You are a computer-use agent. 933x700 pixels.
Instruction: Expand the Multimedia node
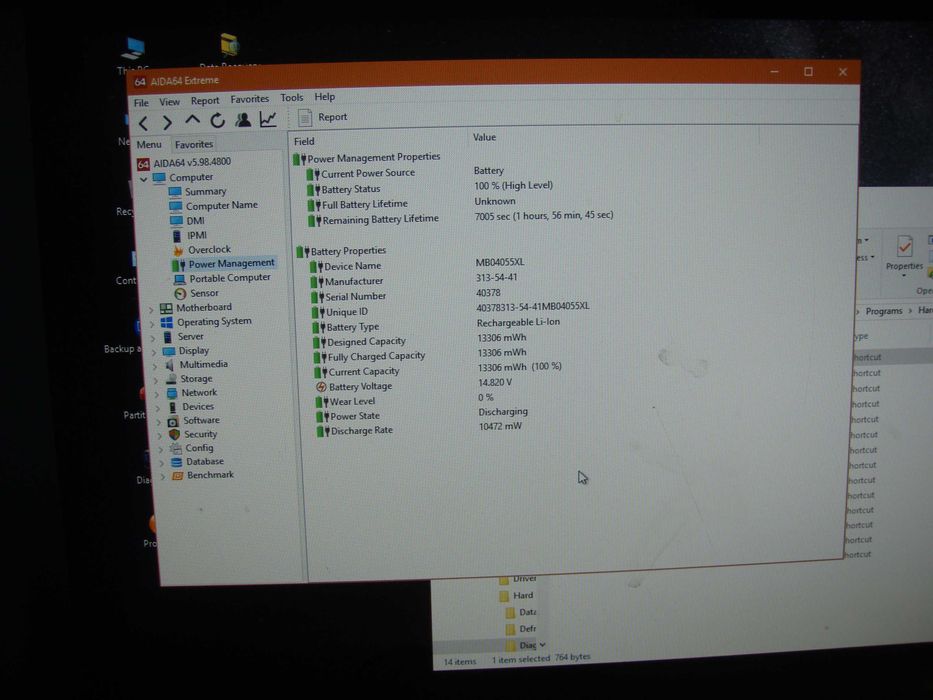[x=155, y=366]
